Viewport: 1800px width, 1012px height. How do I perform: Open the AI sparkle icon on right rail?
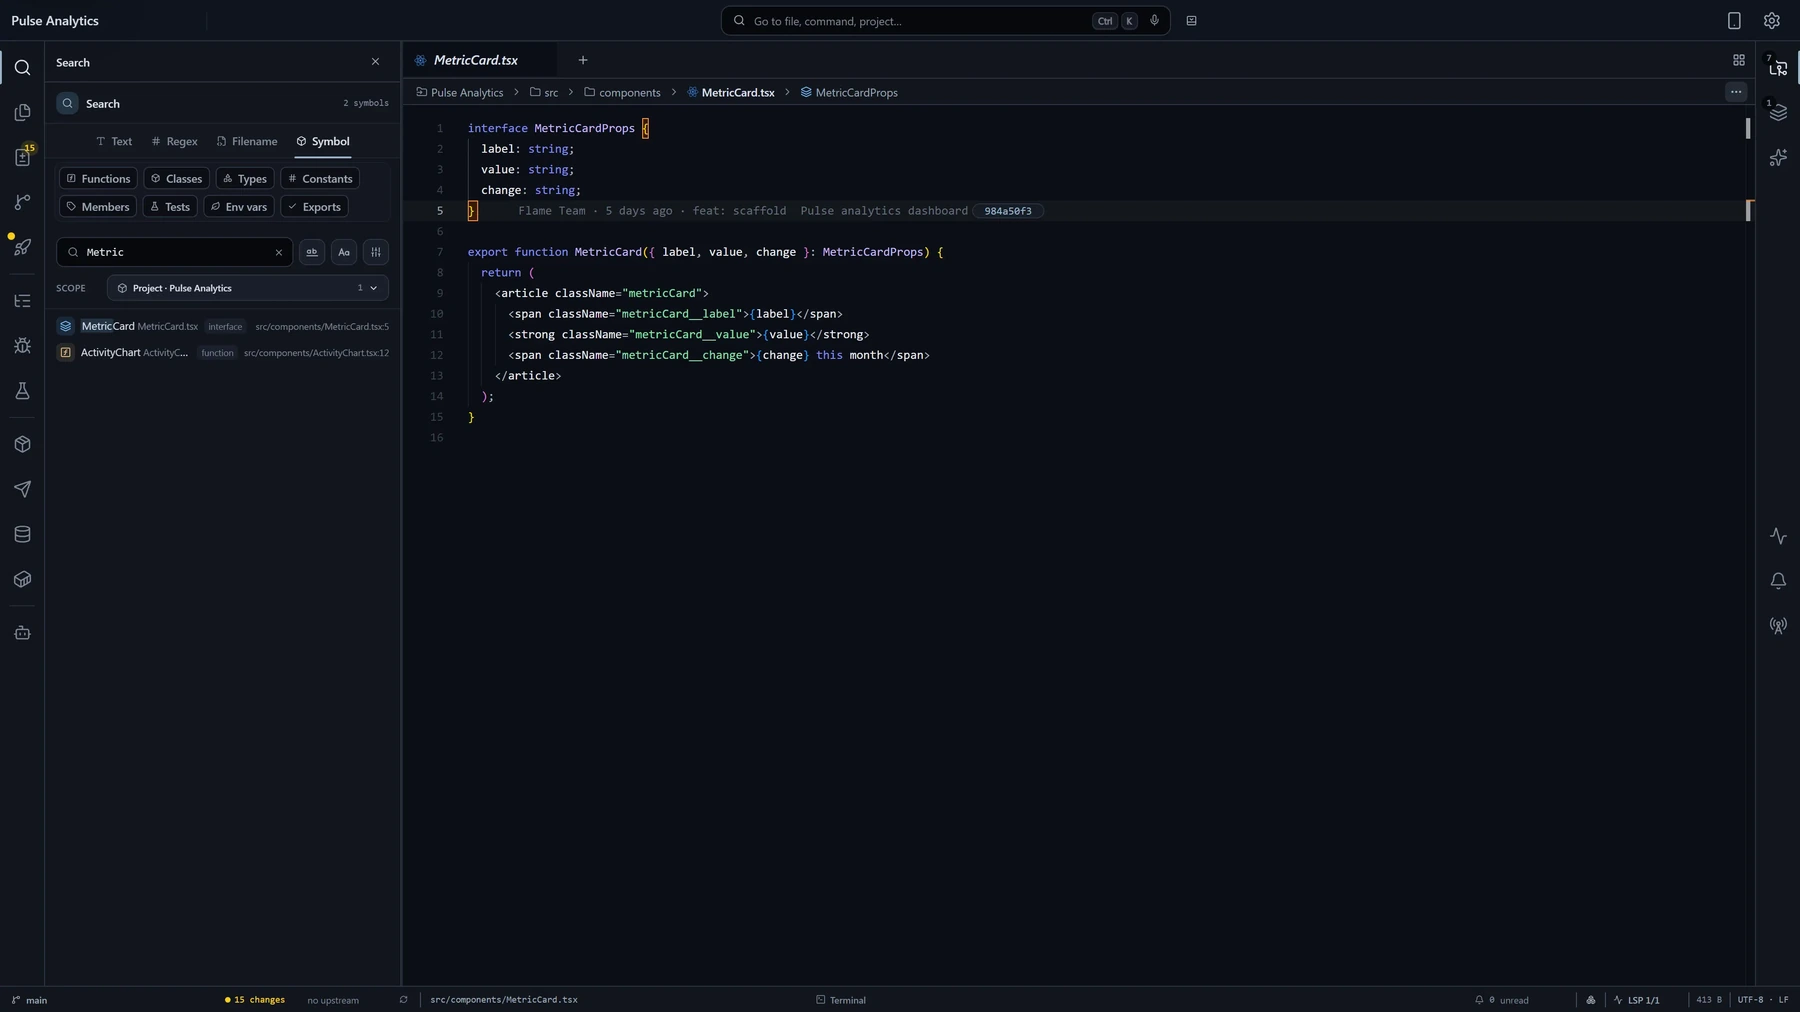pos(1778,158)
